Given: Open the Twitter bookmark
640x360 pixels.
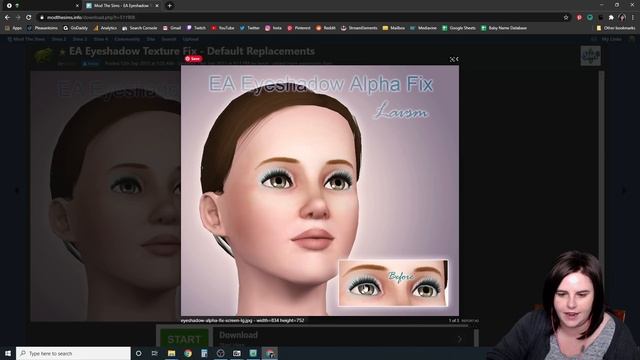Looking at the screenshot, I should (x=249, y=28).
